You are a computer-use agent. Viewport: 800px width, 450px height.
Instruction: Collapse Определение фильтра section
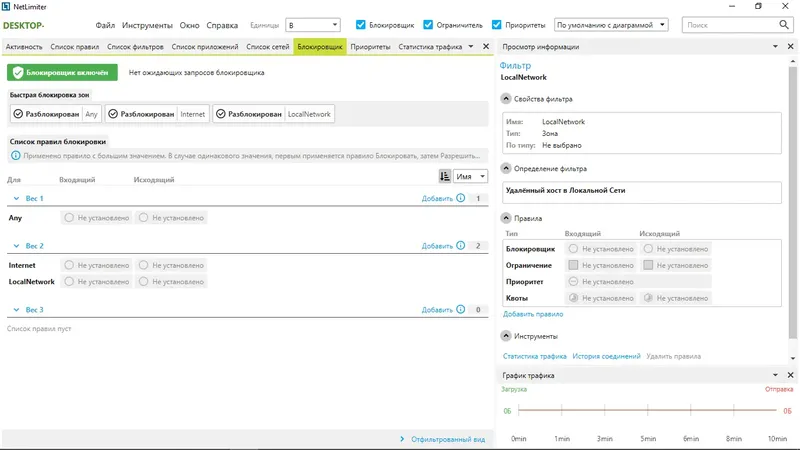click(506, 168)
